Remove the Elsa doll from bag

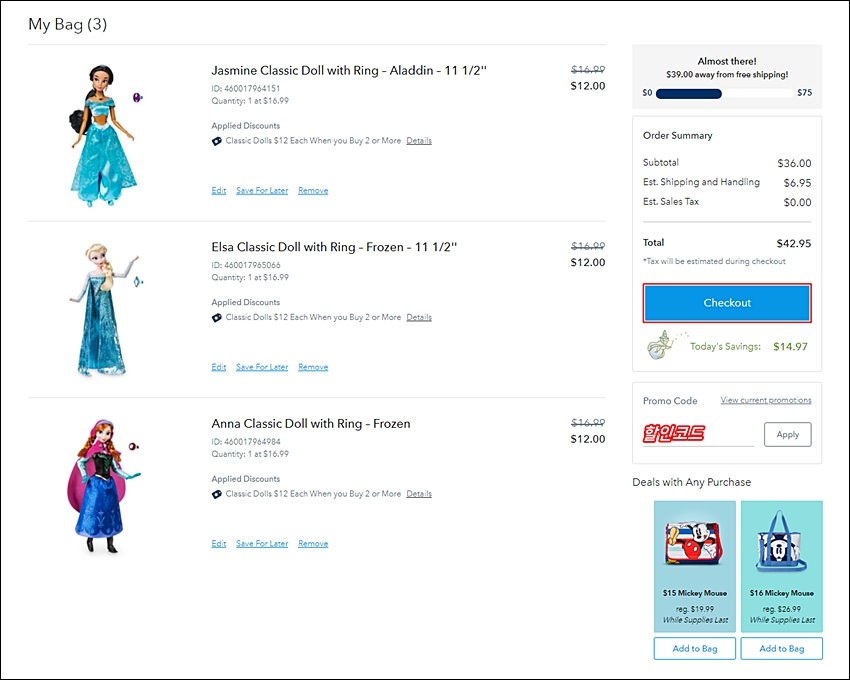click(313, 367)
